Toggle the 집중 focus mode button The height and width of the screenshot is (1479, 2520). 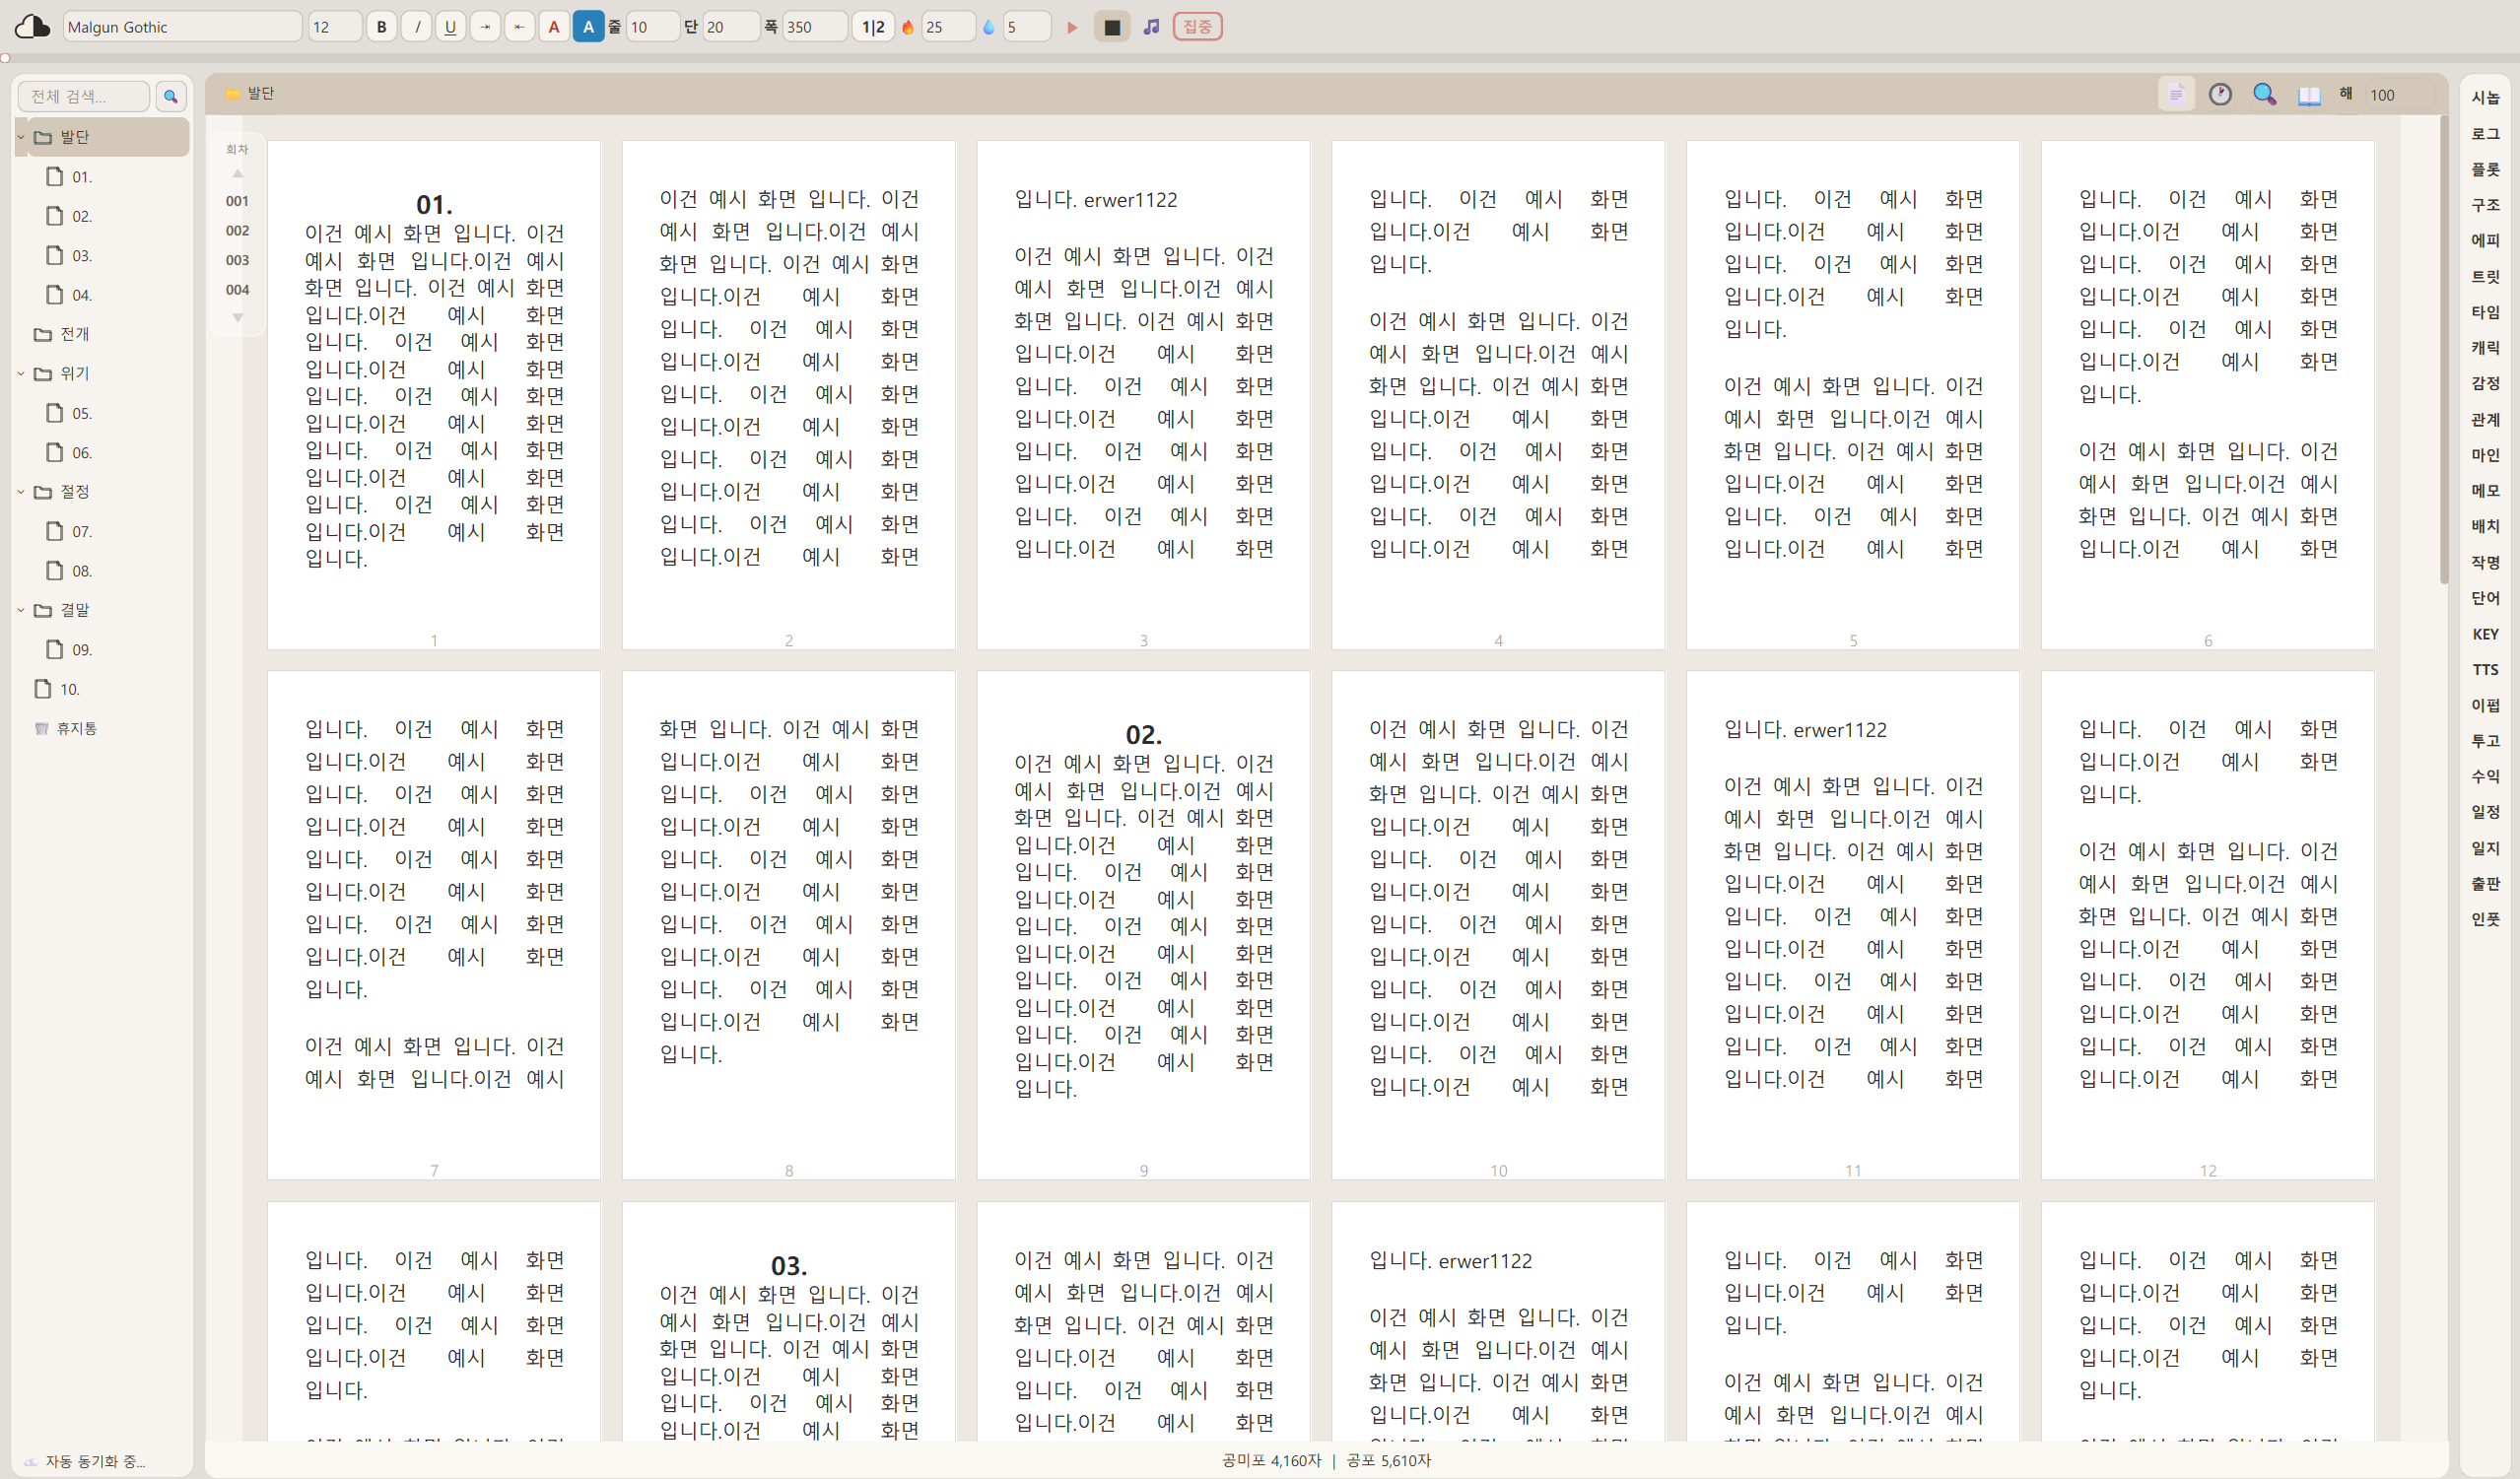1197,27
